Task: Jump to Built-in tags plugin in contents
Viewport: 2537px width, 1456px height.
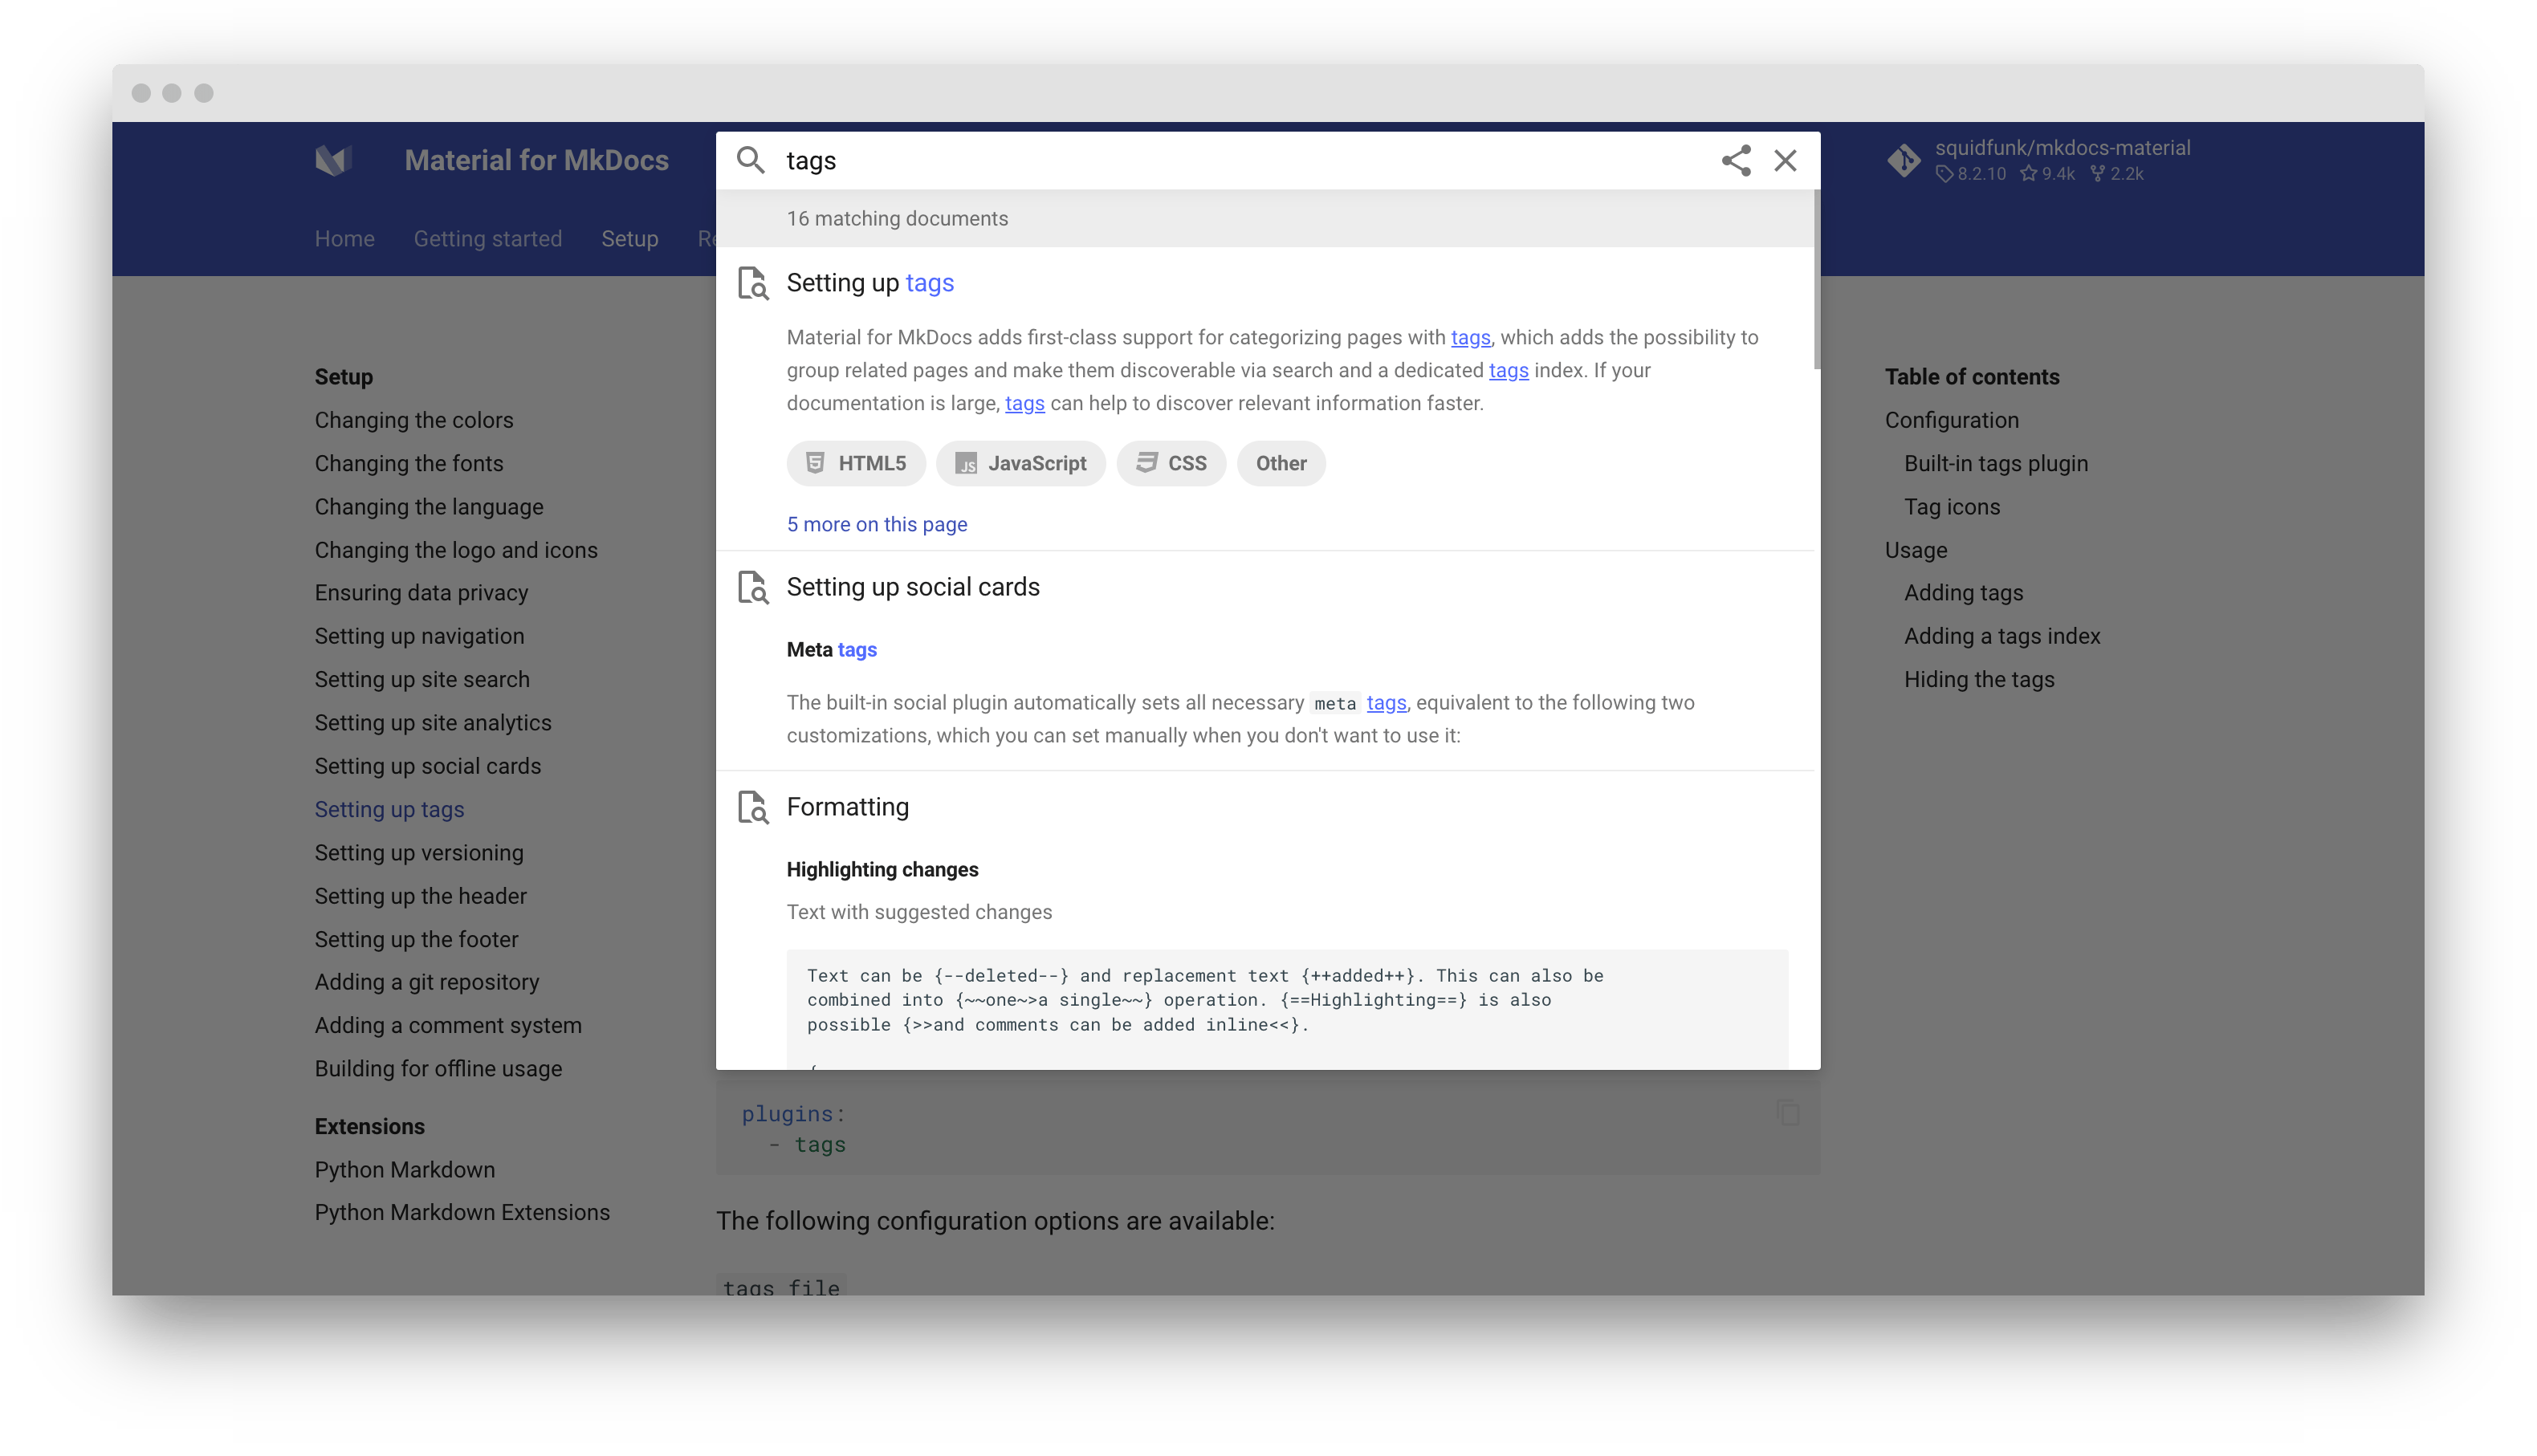Action: (1996, 463)
